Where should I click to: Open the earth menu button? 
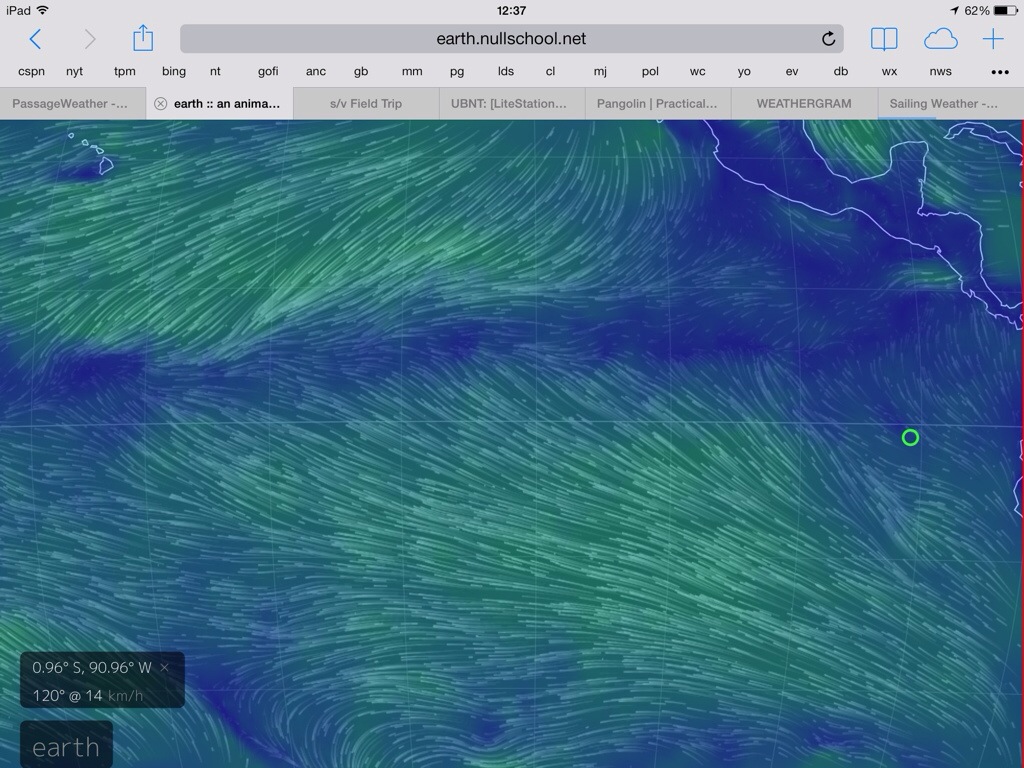click(x=66, y=747)
